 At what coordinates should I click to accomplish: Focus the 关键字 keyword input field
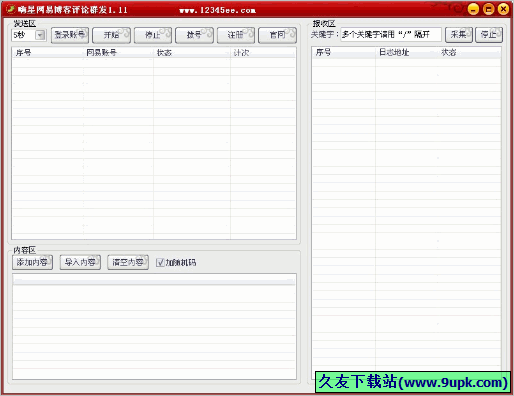[391, 35]
